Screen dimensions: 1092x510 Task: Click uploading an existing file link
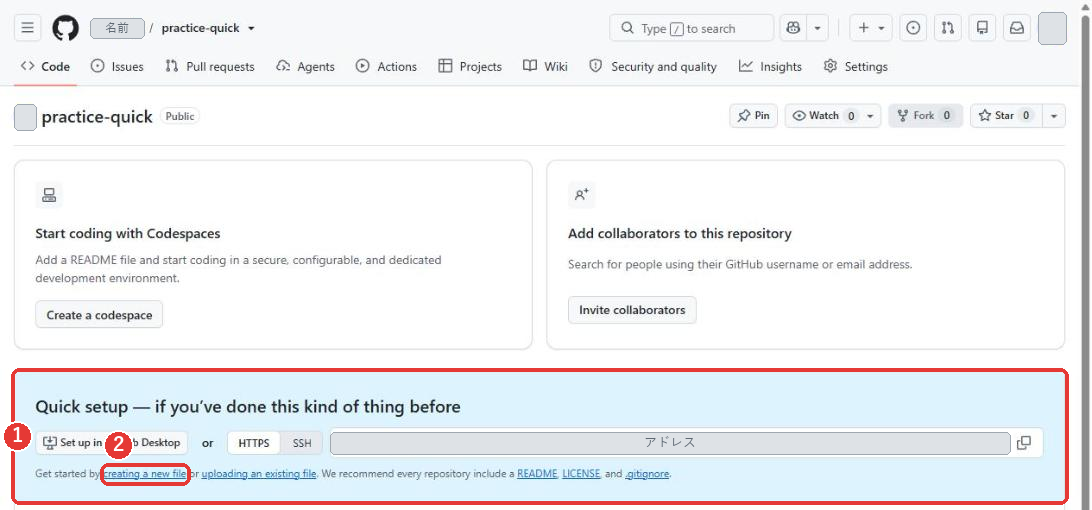pyautogui.click(x=259, y=474)
